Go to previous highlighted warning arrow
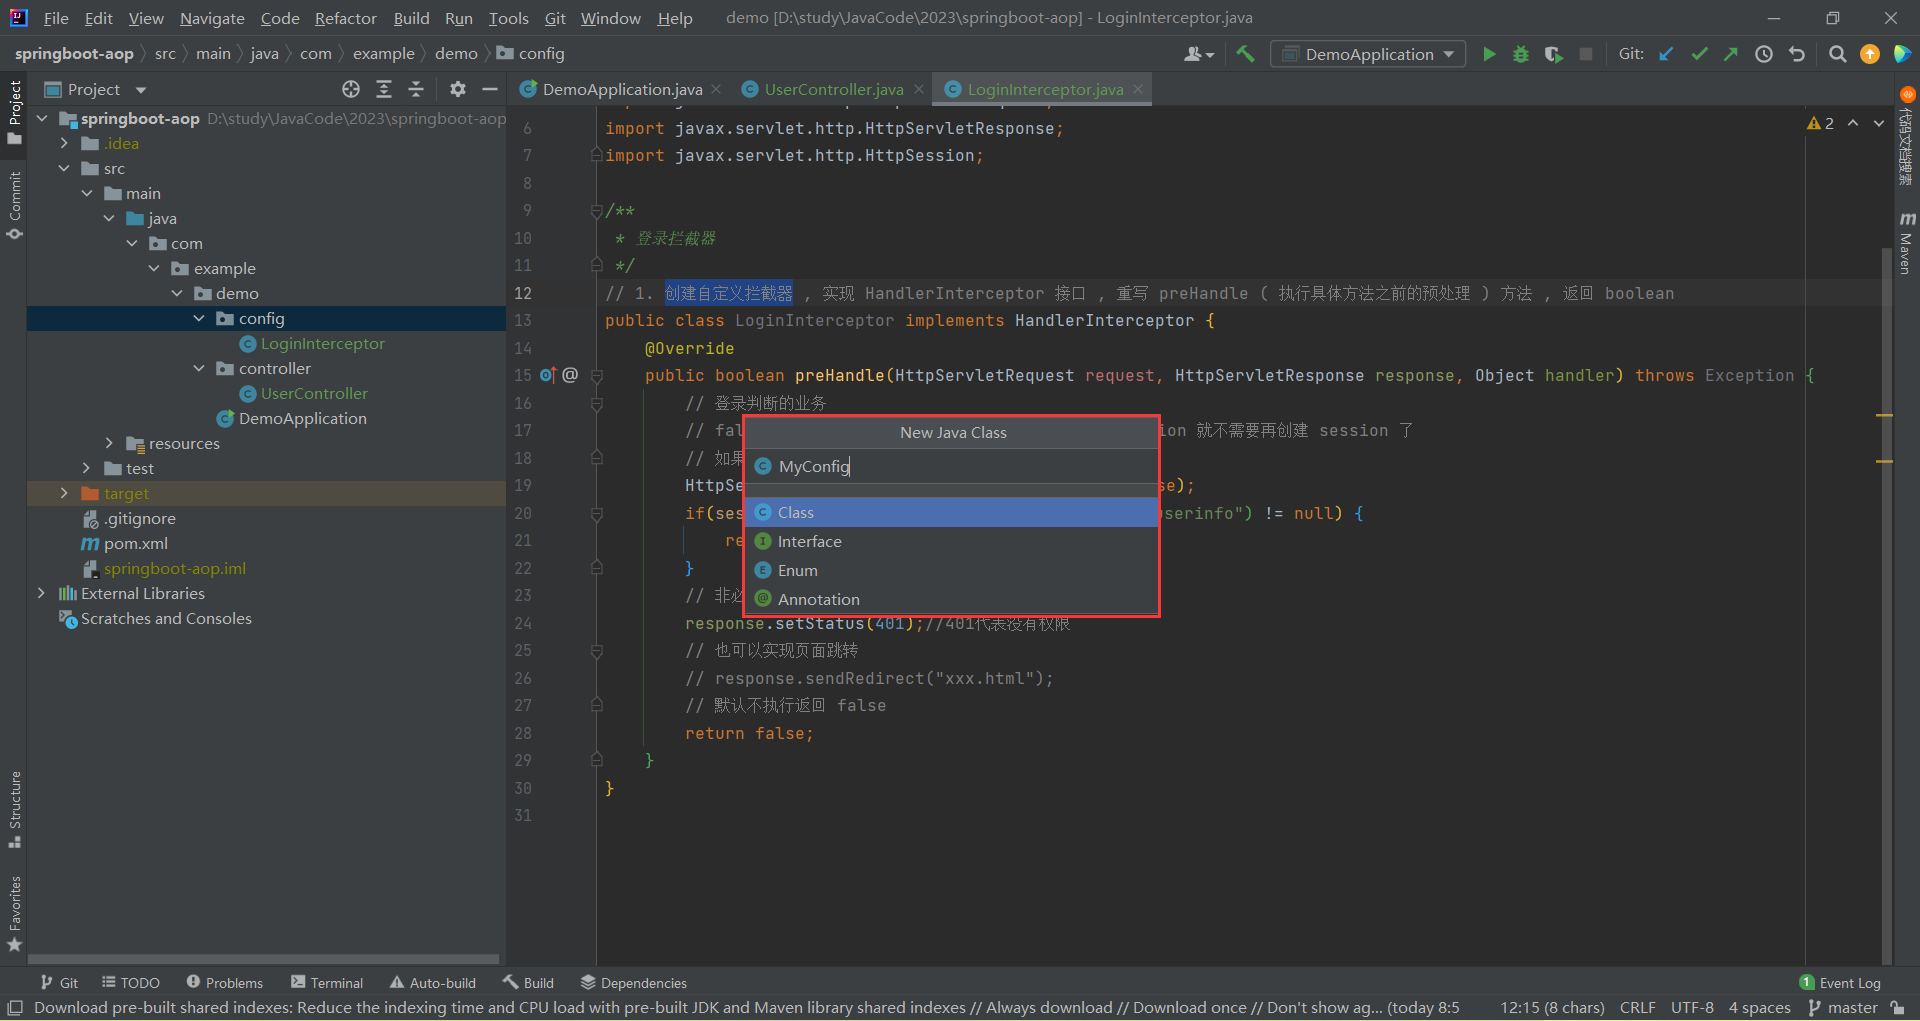Viewport: 1920px width, 1021px height. tap(1853, 123)
